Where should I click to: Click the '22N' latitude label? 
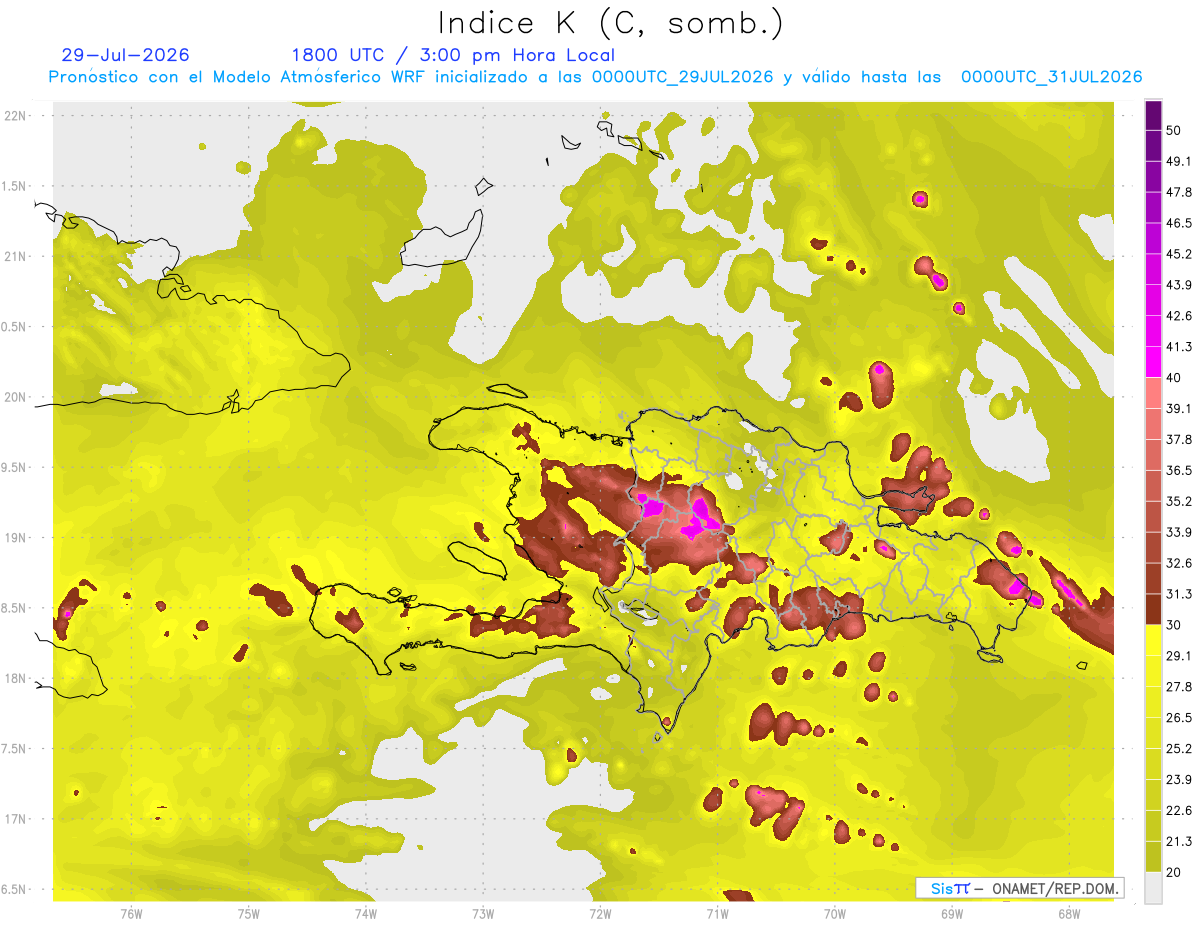[16, 115]
